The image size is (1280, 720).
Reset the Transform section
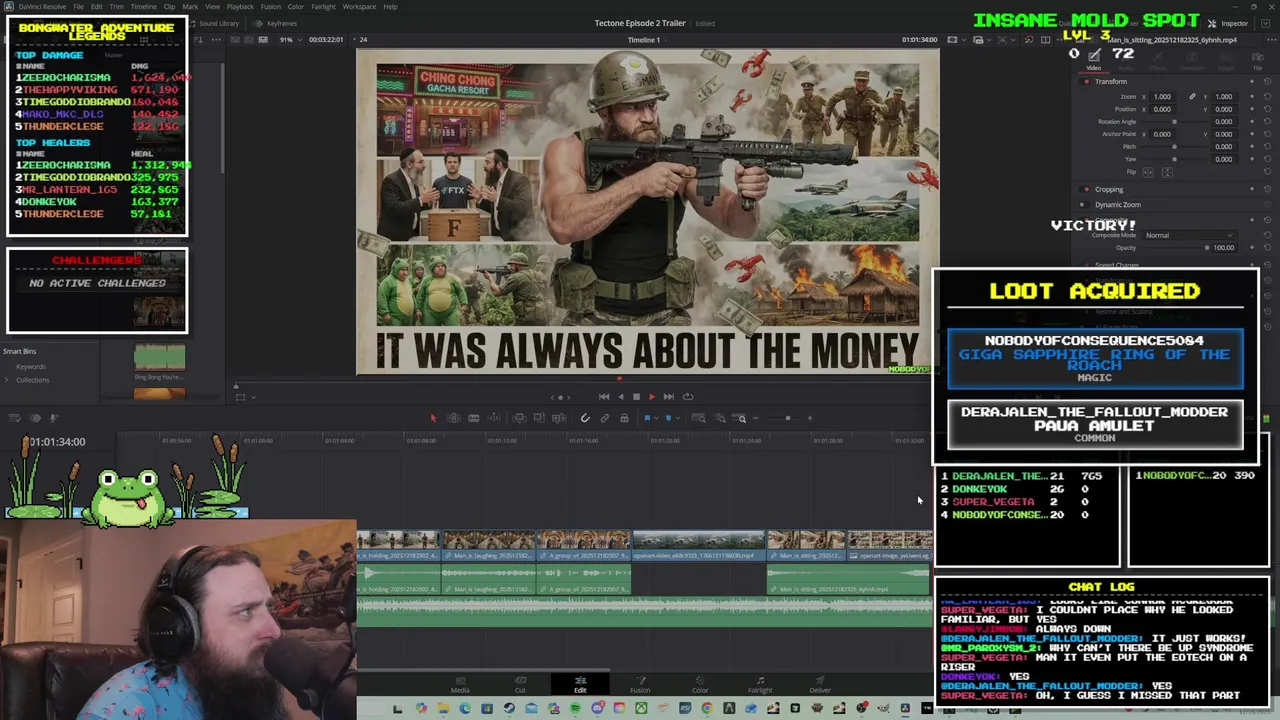tap(1268, 81)
